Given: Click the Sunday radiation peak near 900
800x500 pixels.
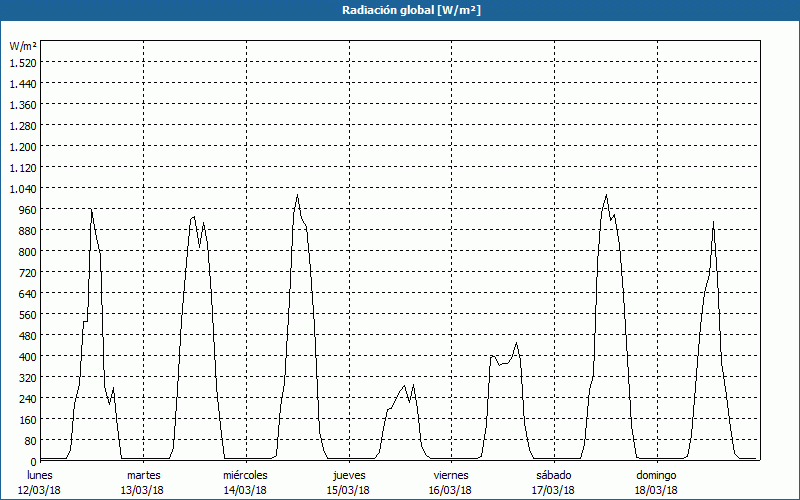Looking at the screenshot, I should click(713, 222).
